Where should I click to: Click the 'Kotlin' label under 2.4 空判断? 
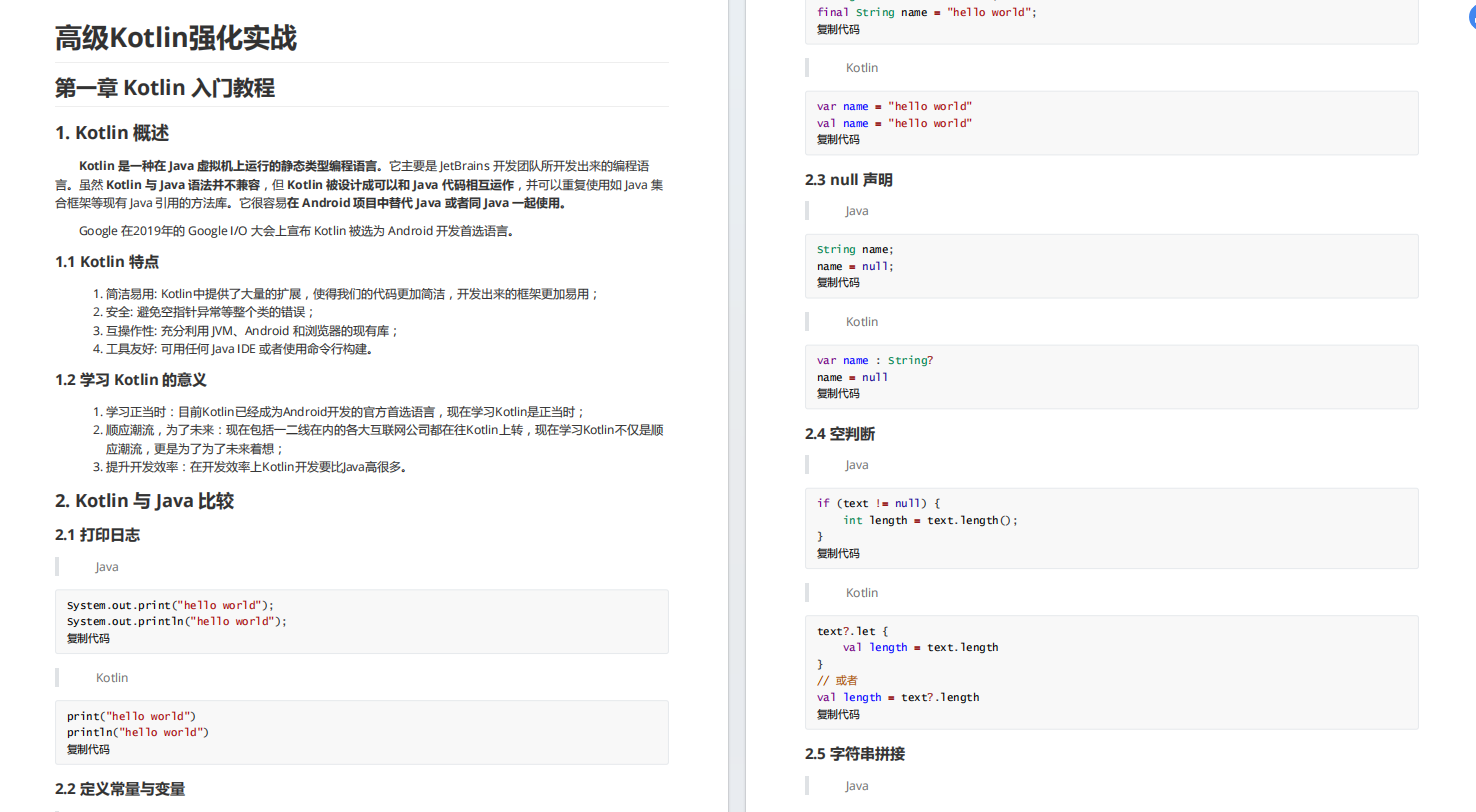point(862,592)
